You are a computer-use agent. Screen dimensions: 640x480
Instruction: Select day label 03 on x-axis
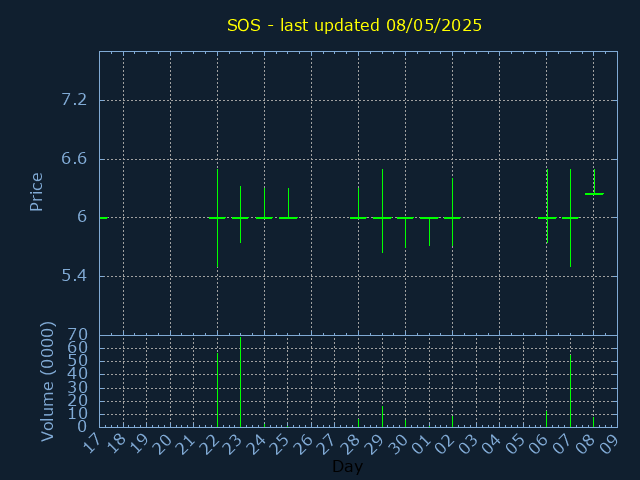468,443
